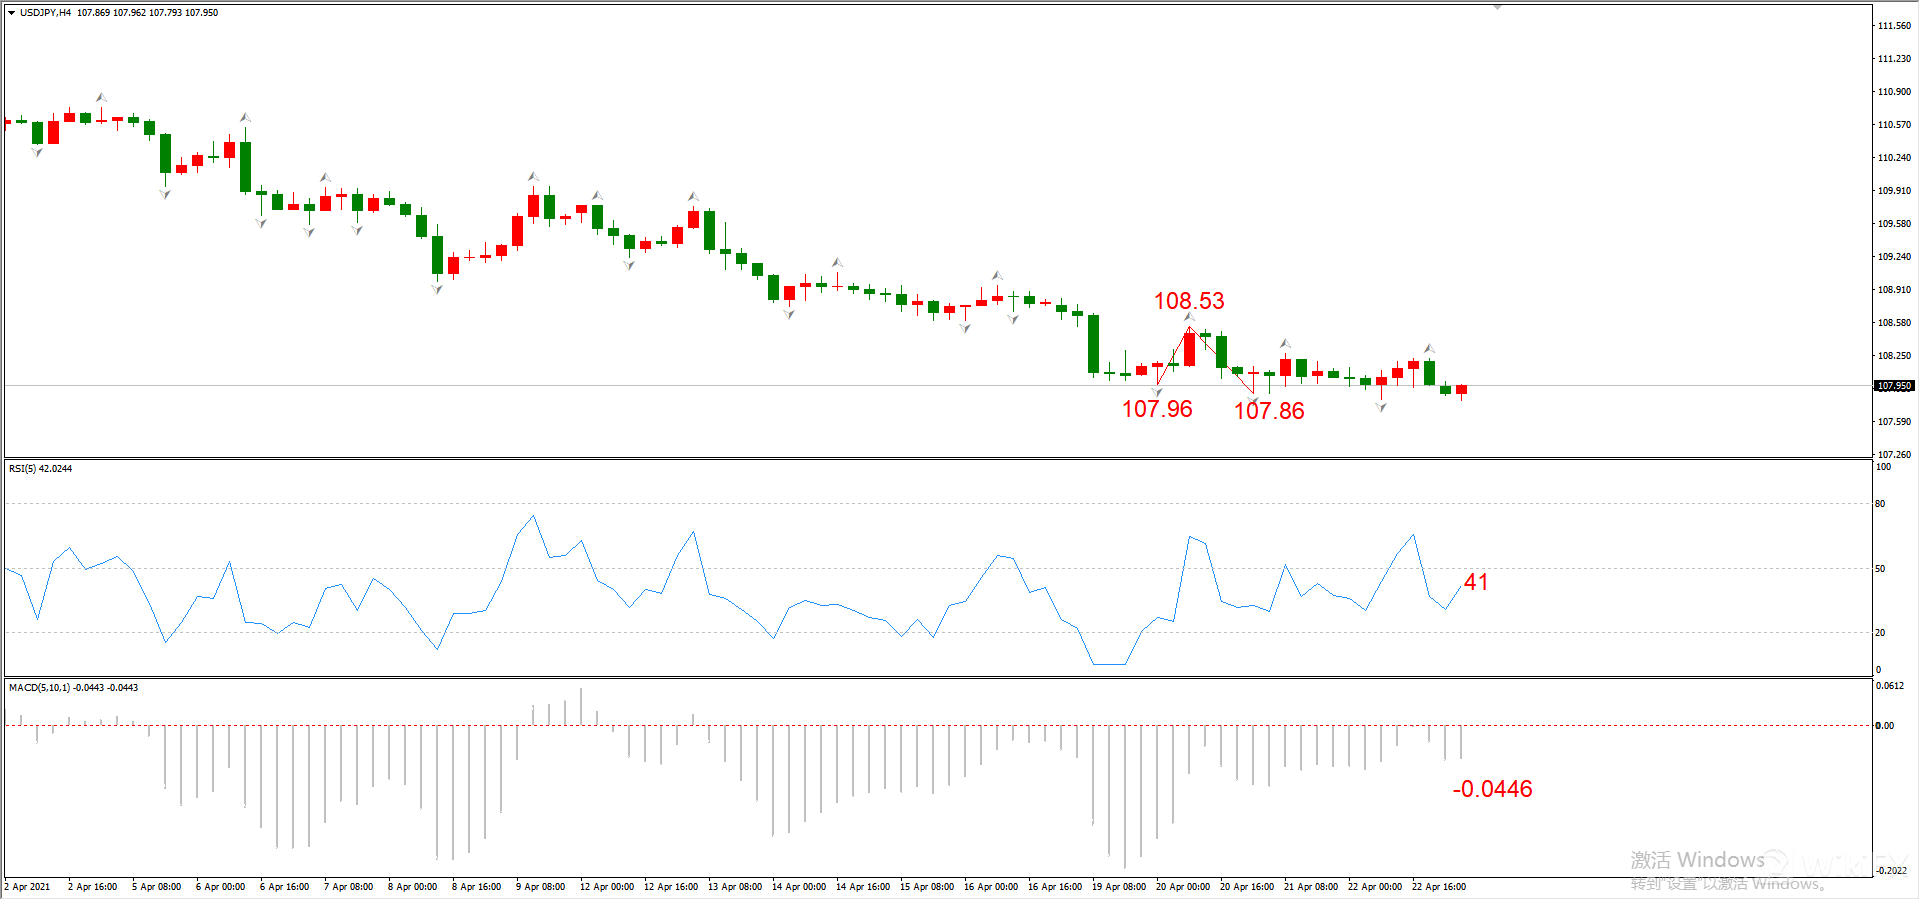Viewport: 1920px width, 900px height.
Task: Select the red 41 RSI annotation
Action: 1476,582
